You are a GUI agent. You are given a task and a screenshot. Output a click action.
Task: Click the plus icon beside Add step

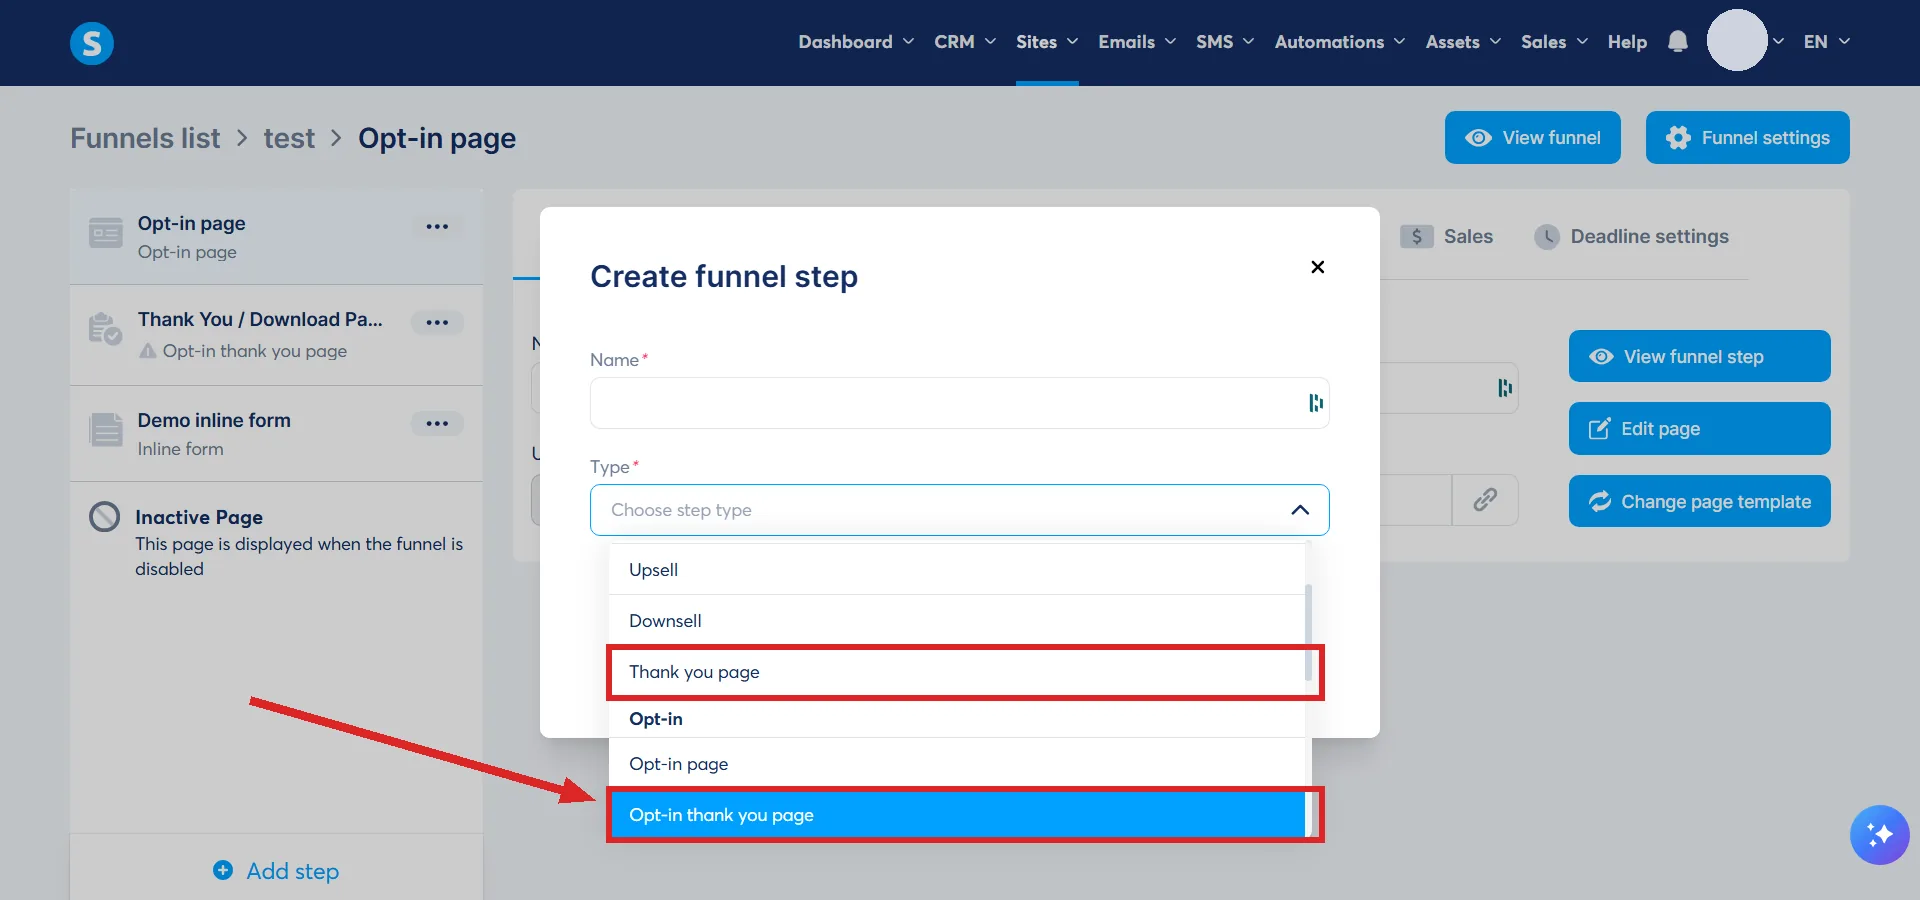click(223, 870)
